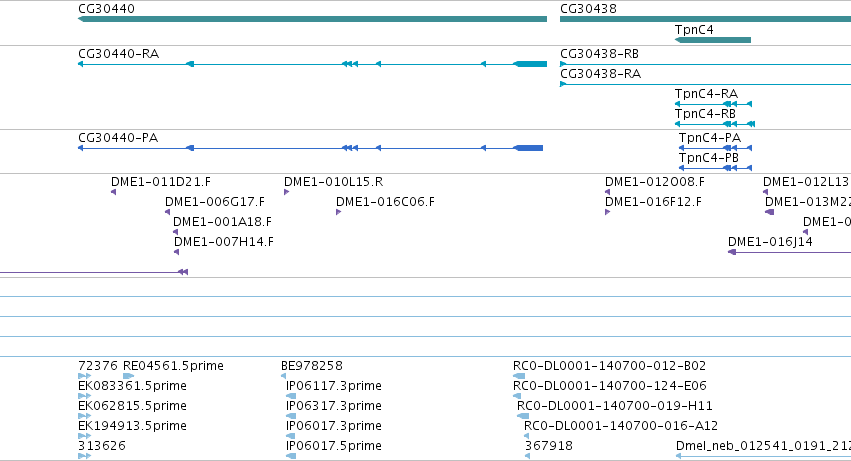851x461 pixels.
Task: Click the IP06317.3prime EST label
Action: 334,406
